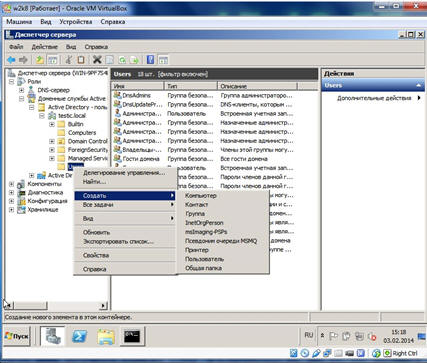Go up one level using folder icon
This screenshot has width=427, height=363.
point(40,60)
